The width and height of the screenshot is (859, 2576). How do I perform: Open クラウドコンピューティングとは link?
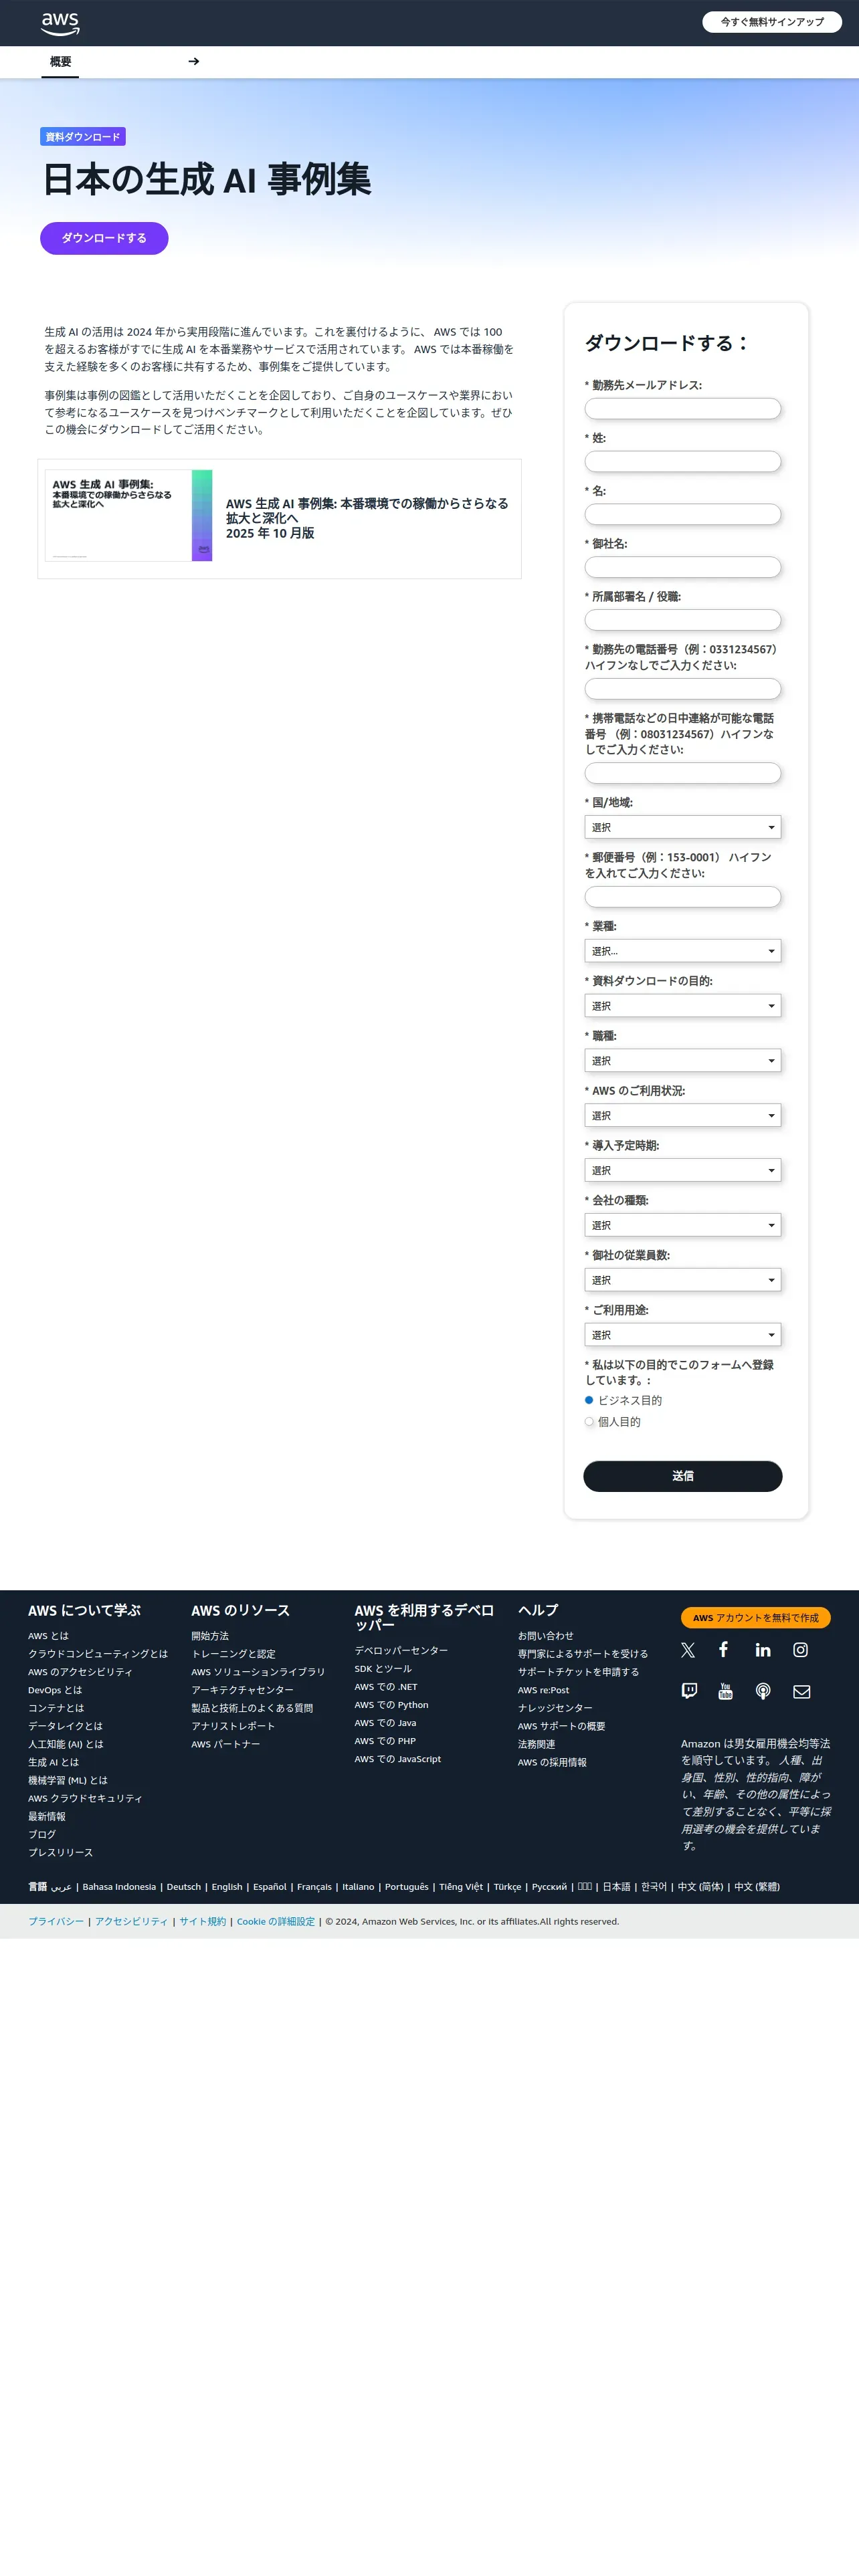coord(98,1654)
